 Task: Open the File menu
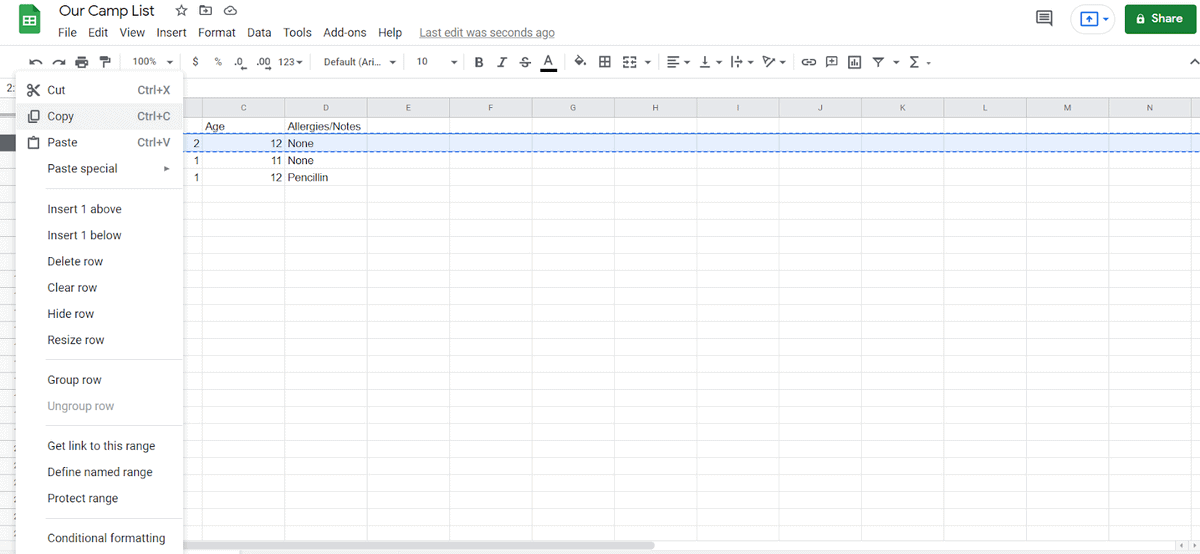67,33
